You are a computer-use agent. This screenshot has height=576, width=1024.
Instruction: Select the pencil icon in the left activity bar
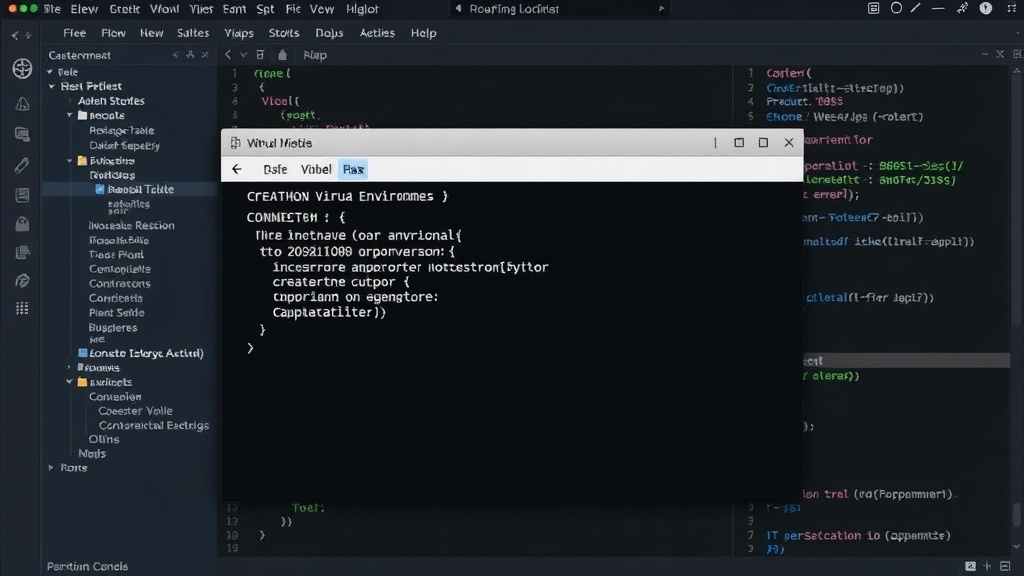(22, 165)
